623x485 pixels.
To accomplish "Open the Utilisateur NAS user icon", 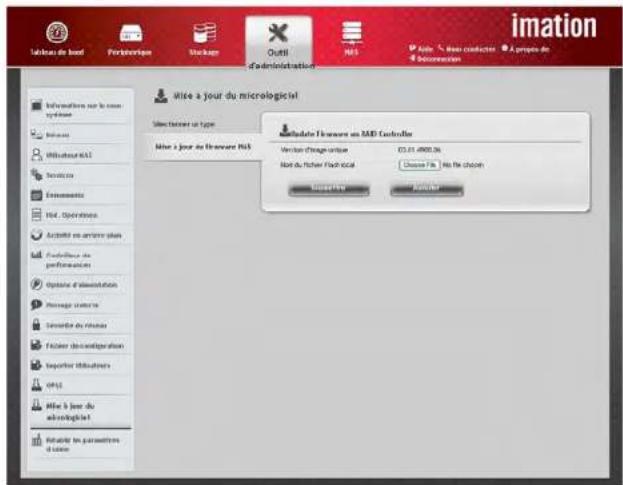I will pos(37,155).
